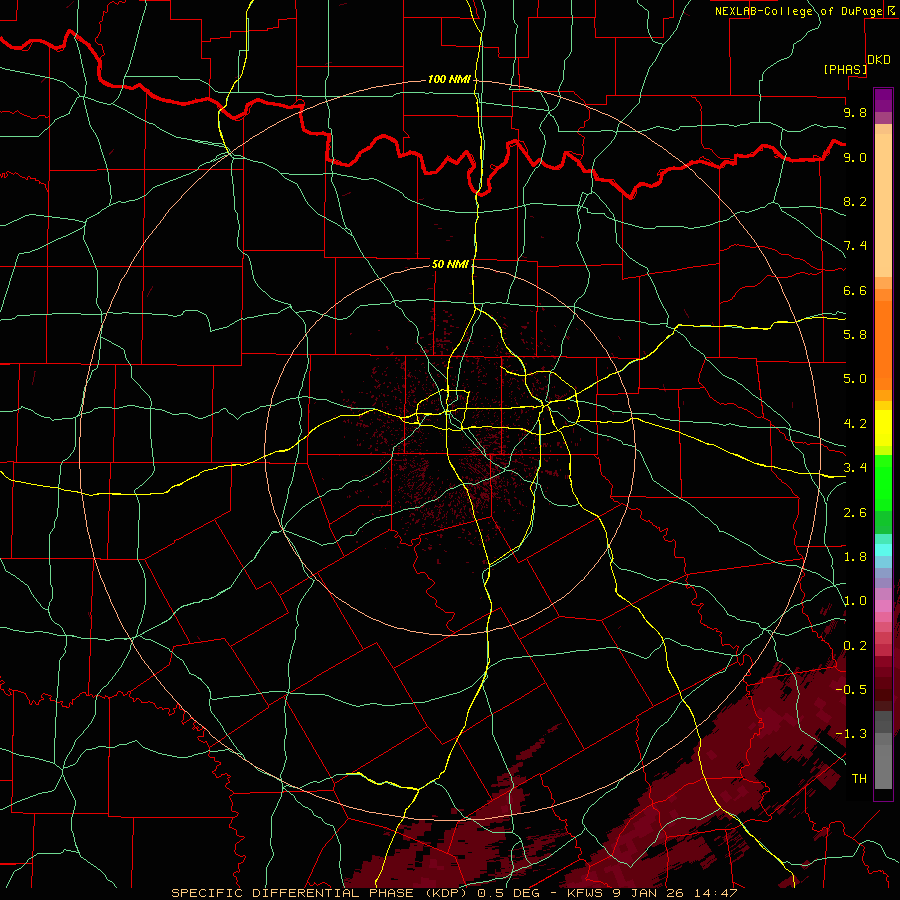Click the KFWS 9 JAN 26 14:47 timestamp
Image resolution: width=900 pixels, height=900 pixels.
[x=653, y=893]
